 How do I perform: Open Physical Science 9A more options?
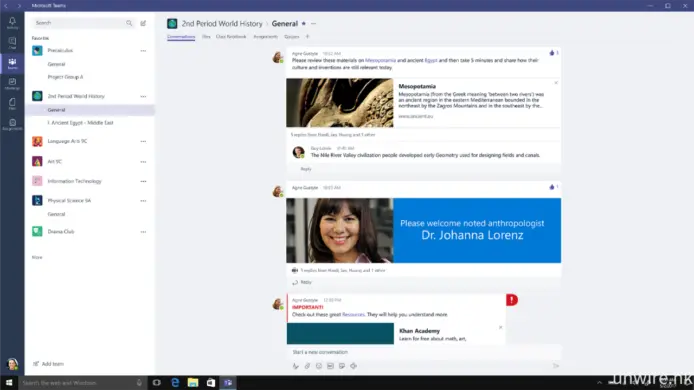point(143,201)
